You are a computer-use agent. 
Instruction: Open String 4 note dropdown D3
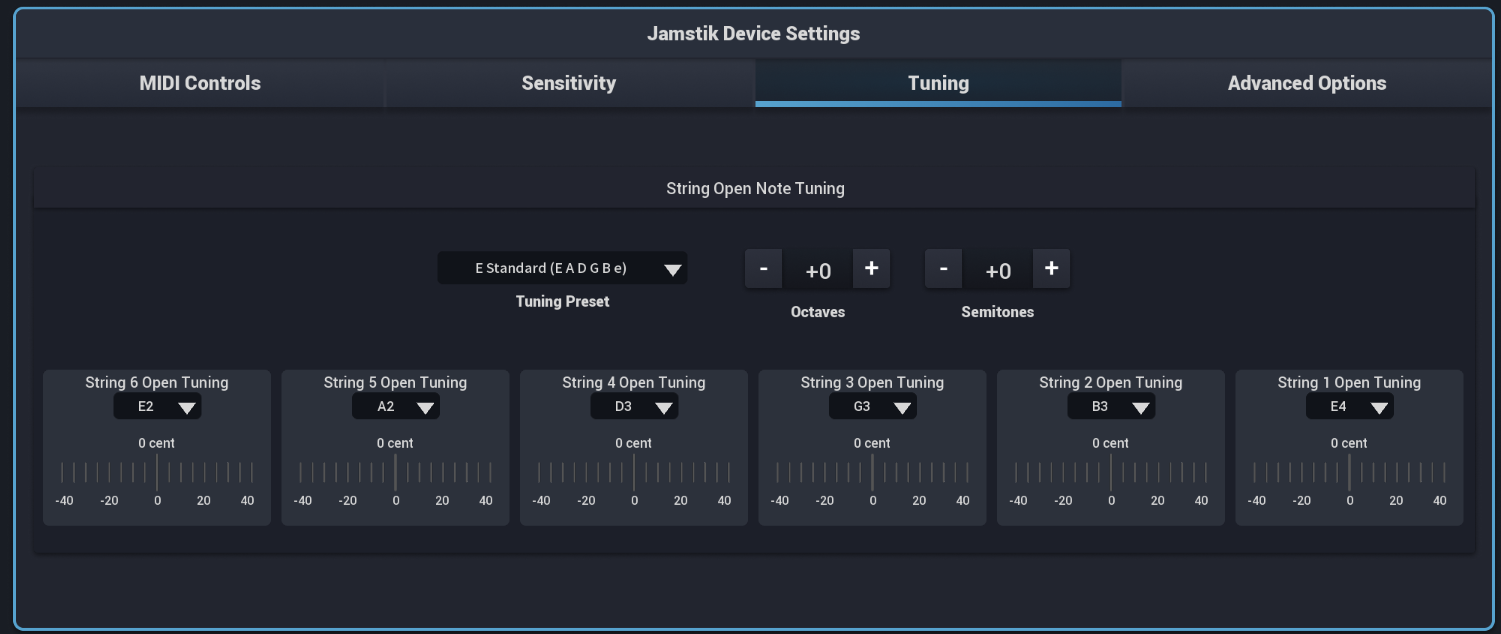634,406
